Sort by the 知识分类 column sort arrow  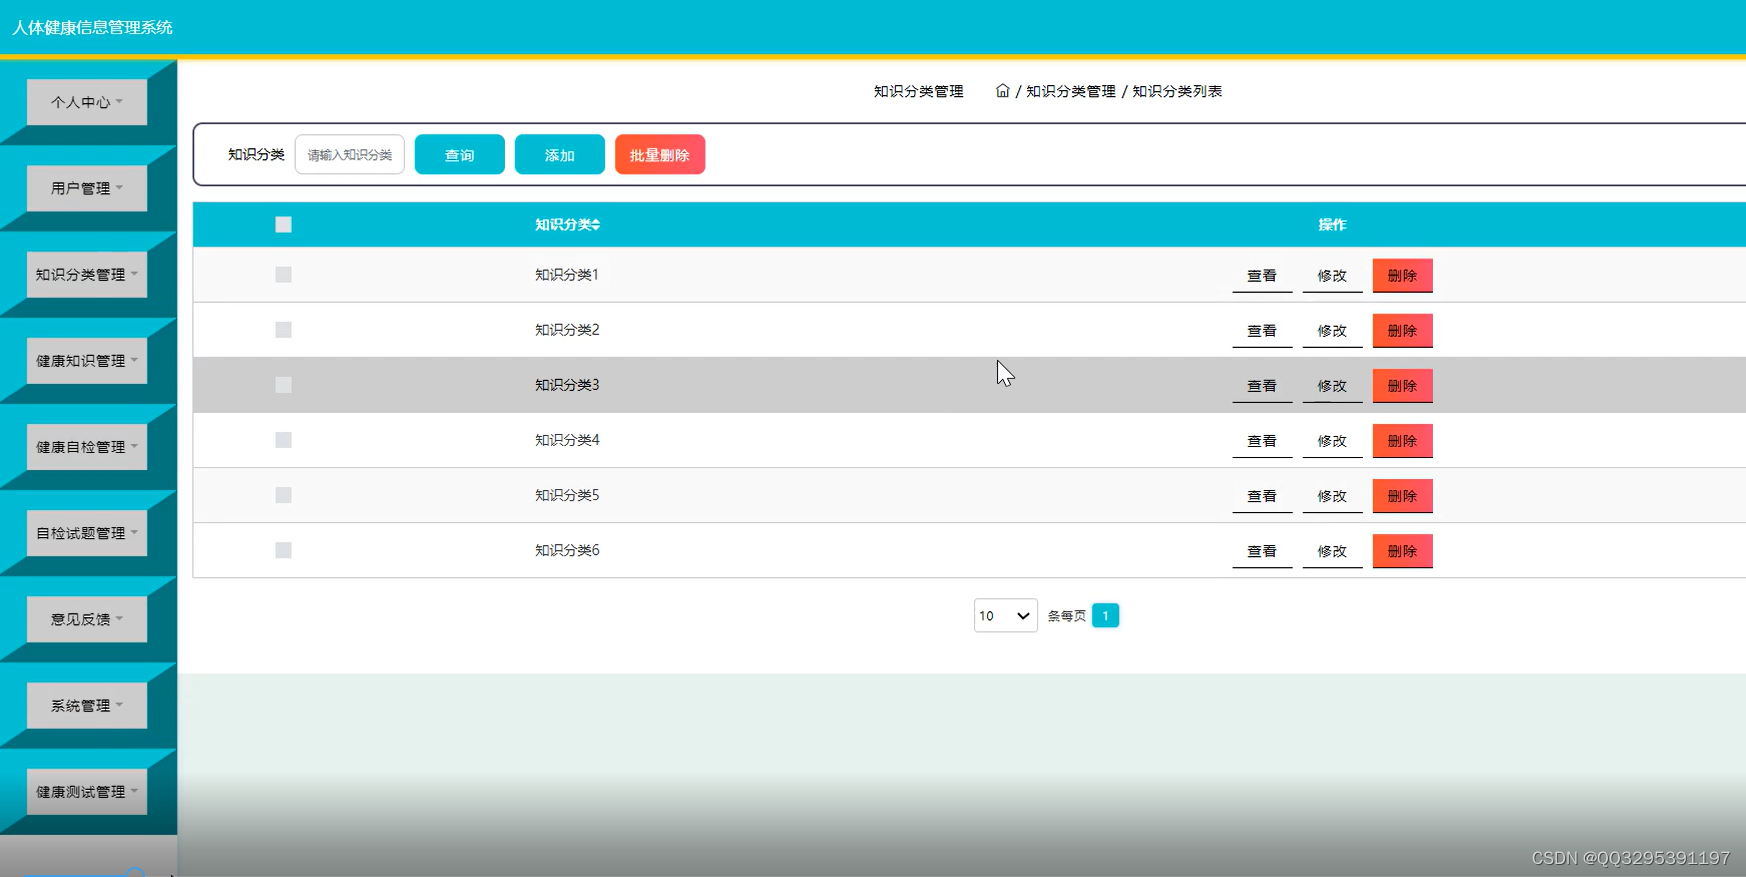point(596,225)
